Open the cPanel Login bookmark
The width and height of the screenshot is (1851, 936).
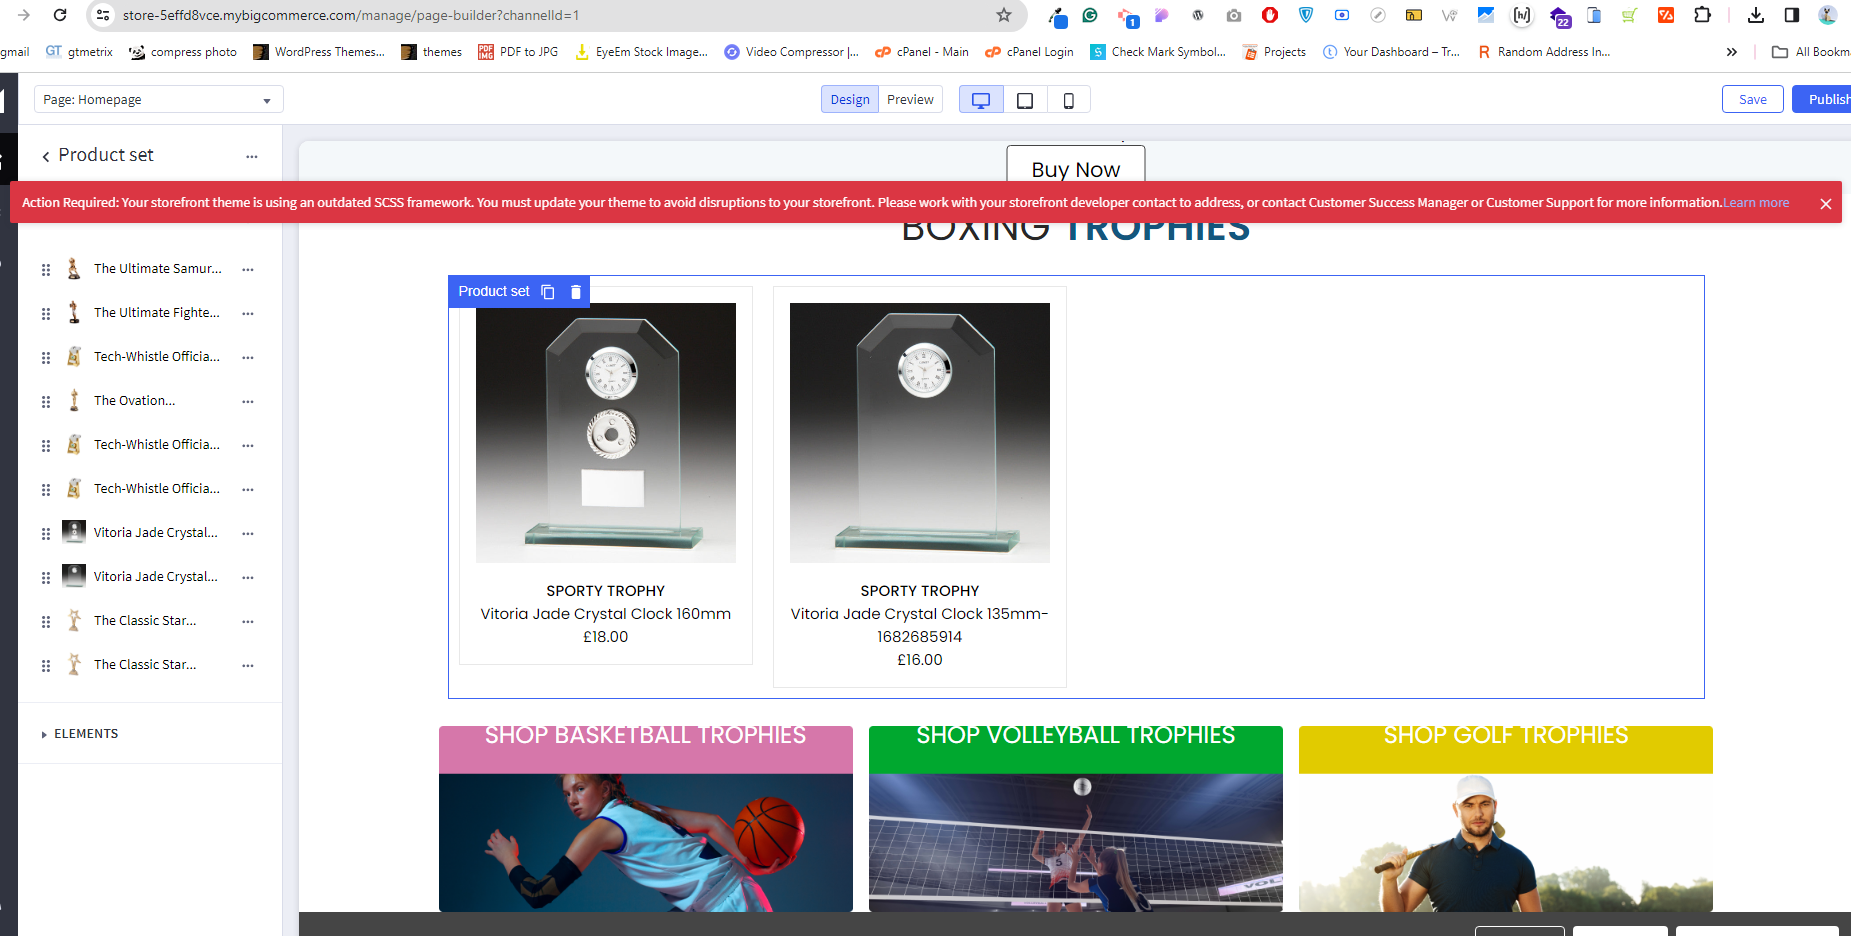pos(1029,52)
